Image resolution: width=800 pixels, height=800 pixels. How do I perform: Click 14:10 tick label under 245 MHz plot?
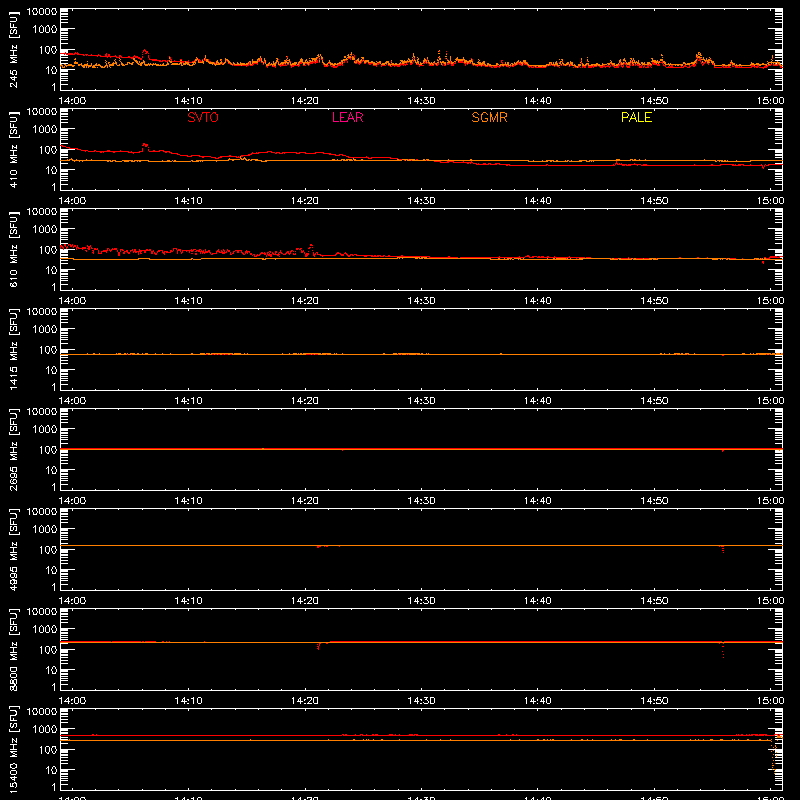tap(188, 101)
